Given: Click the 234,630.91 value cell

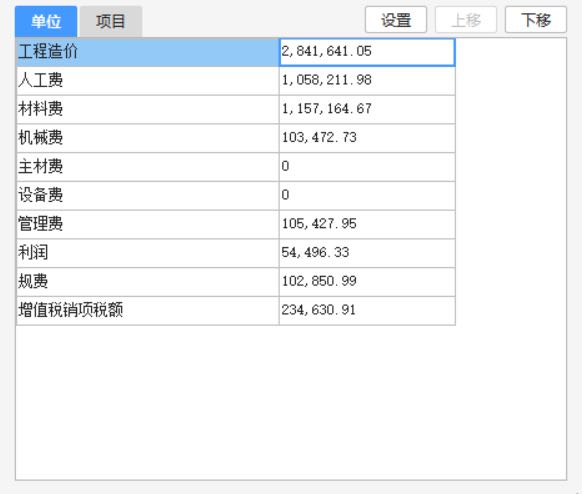Looking at the screenshot, I should (367, 311).
